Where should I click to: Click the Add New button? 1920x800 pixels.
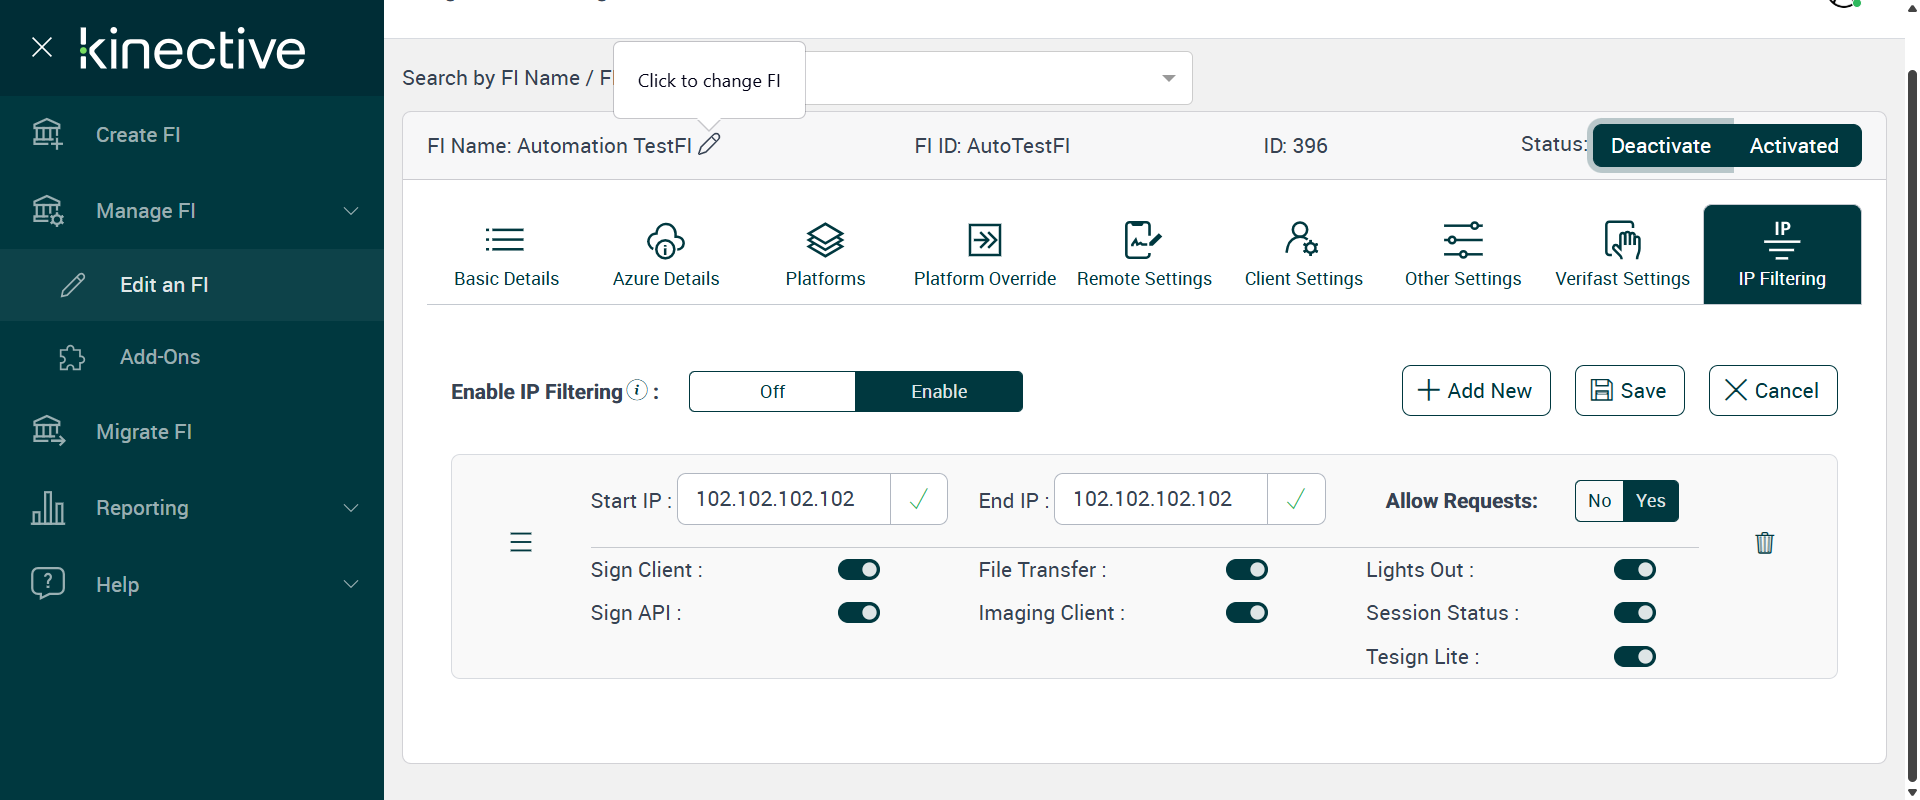1476,390
